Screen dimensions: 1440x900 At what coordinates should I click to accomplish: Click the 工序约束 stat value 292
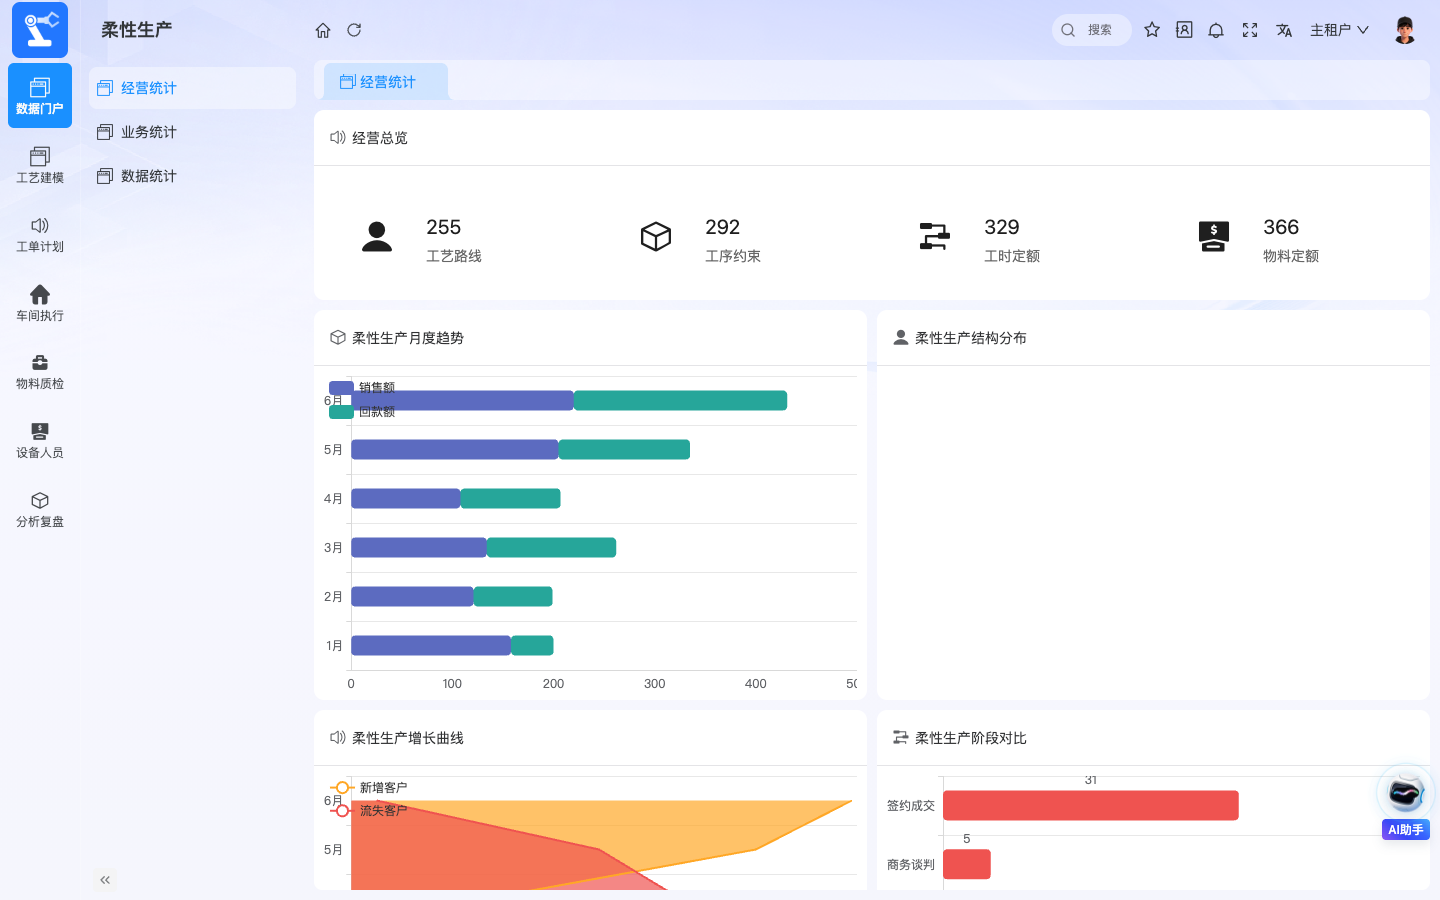723,227
